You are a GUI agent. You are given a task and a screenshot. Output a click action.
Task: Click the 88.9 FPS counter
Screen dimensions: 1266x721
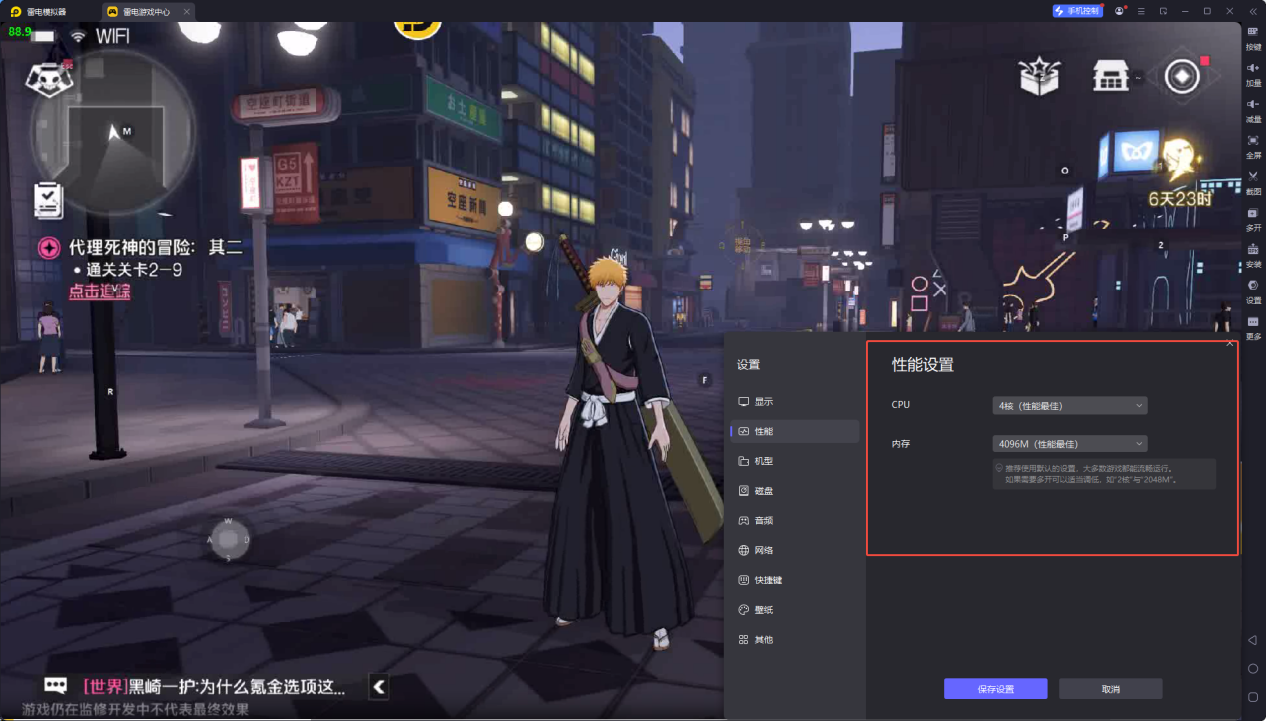click(20, 32)
